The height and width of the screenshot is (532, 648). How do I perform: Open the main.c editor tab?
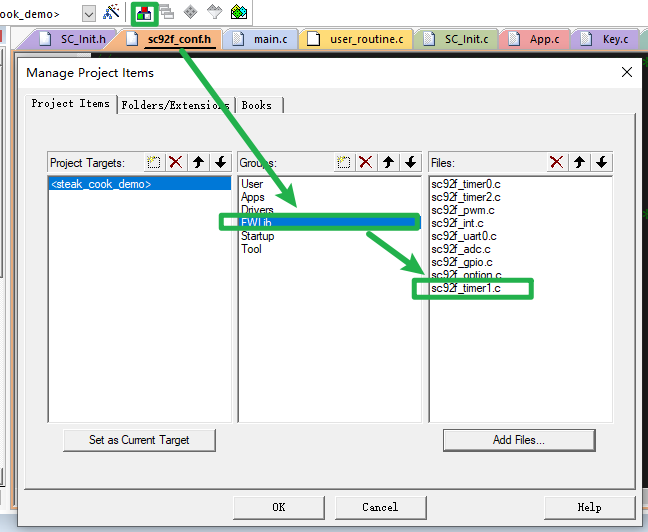[260, 39]
